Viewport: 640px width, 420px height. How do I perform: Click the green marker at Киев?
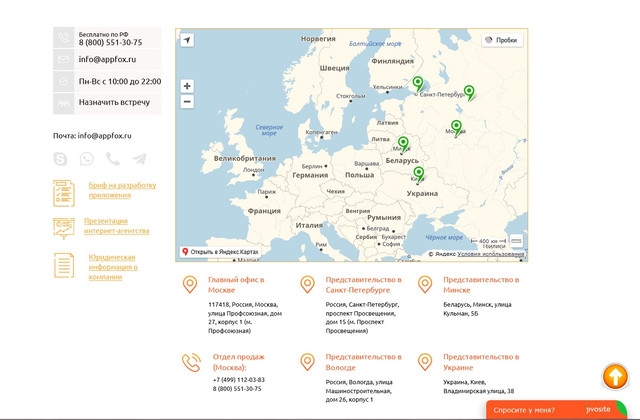click(x=418, y=175)
